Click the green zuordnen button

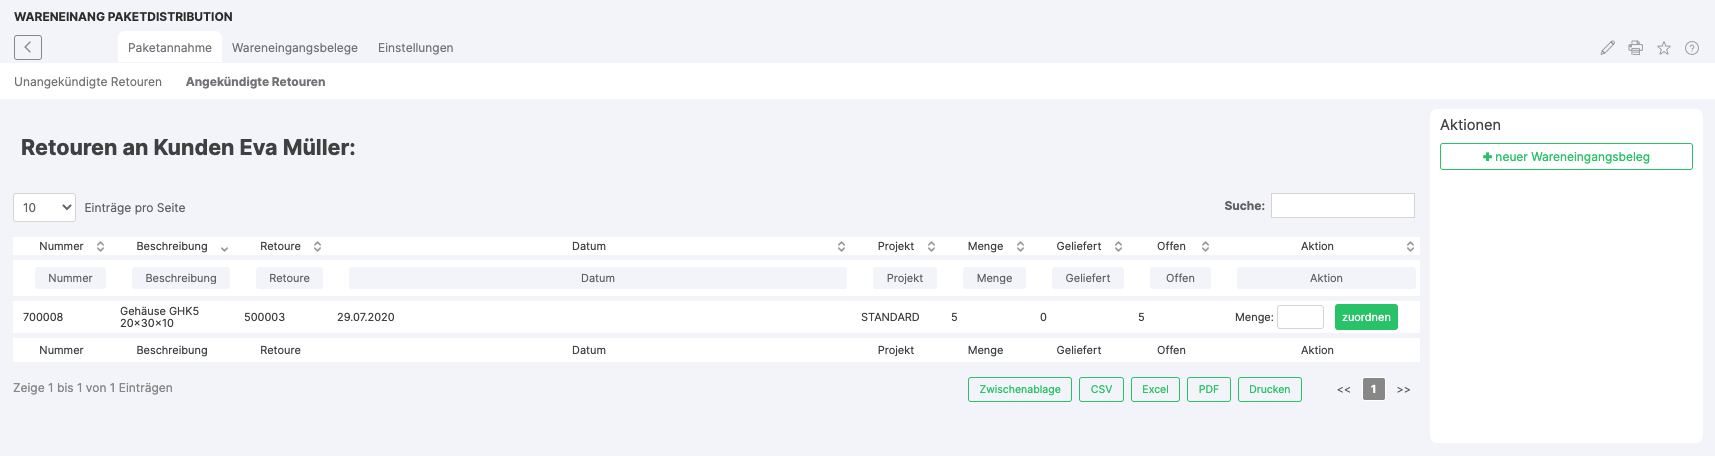click(x=1366, y=317)
